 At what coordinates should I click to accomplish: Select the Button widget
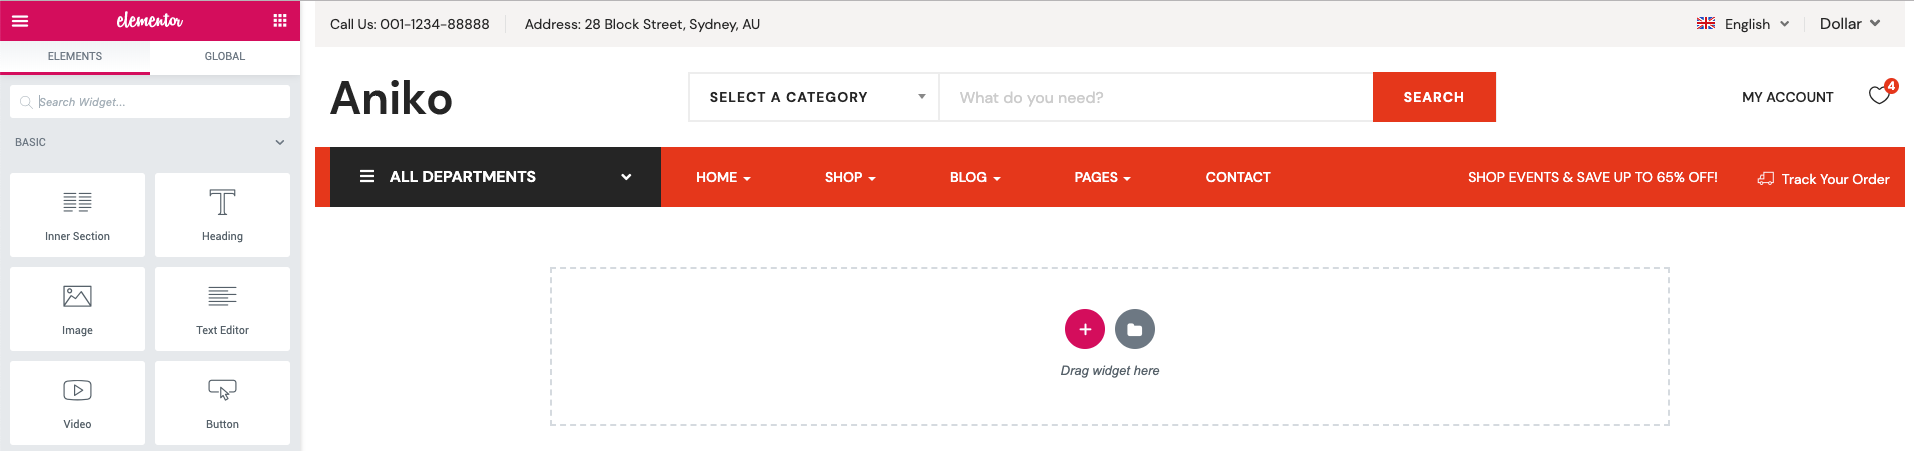click(x=222, y=403)
